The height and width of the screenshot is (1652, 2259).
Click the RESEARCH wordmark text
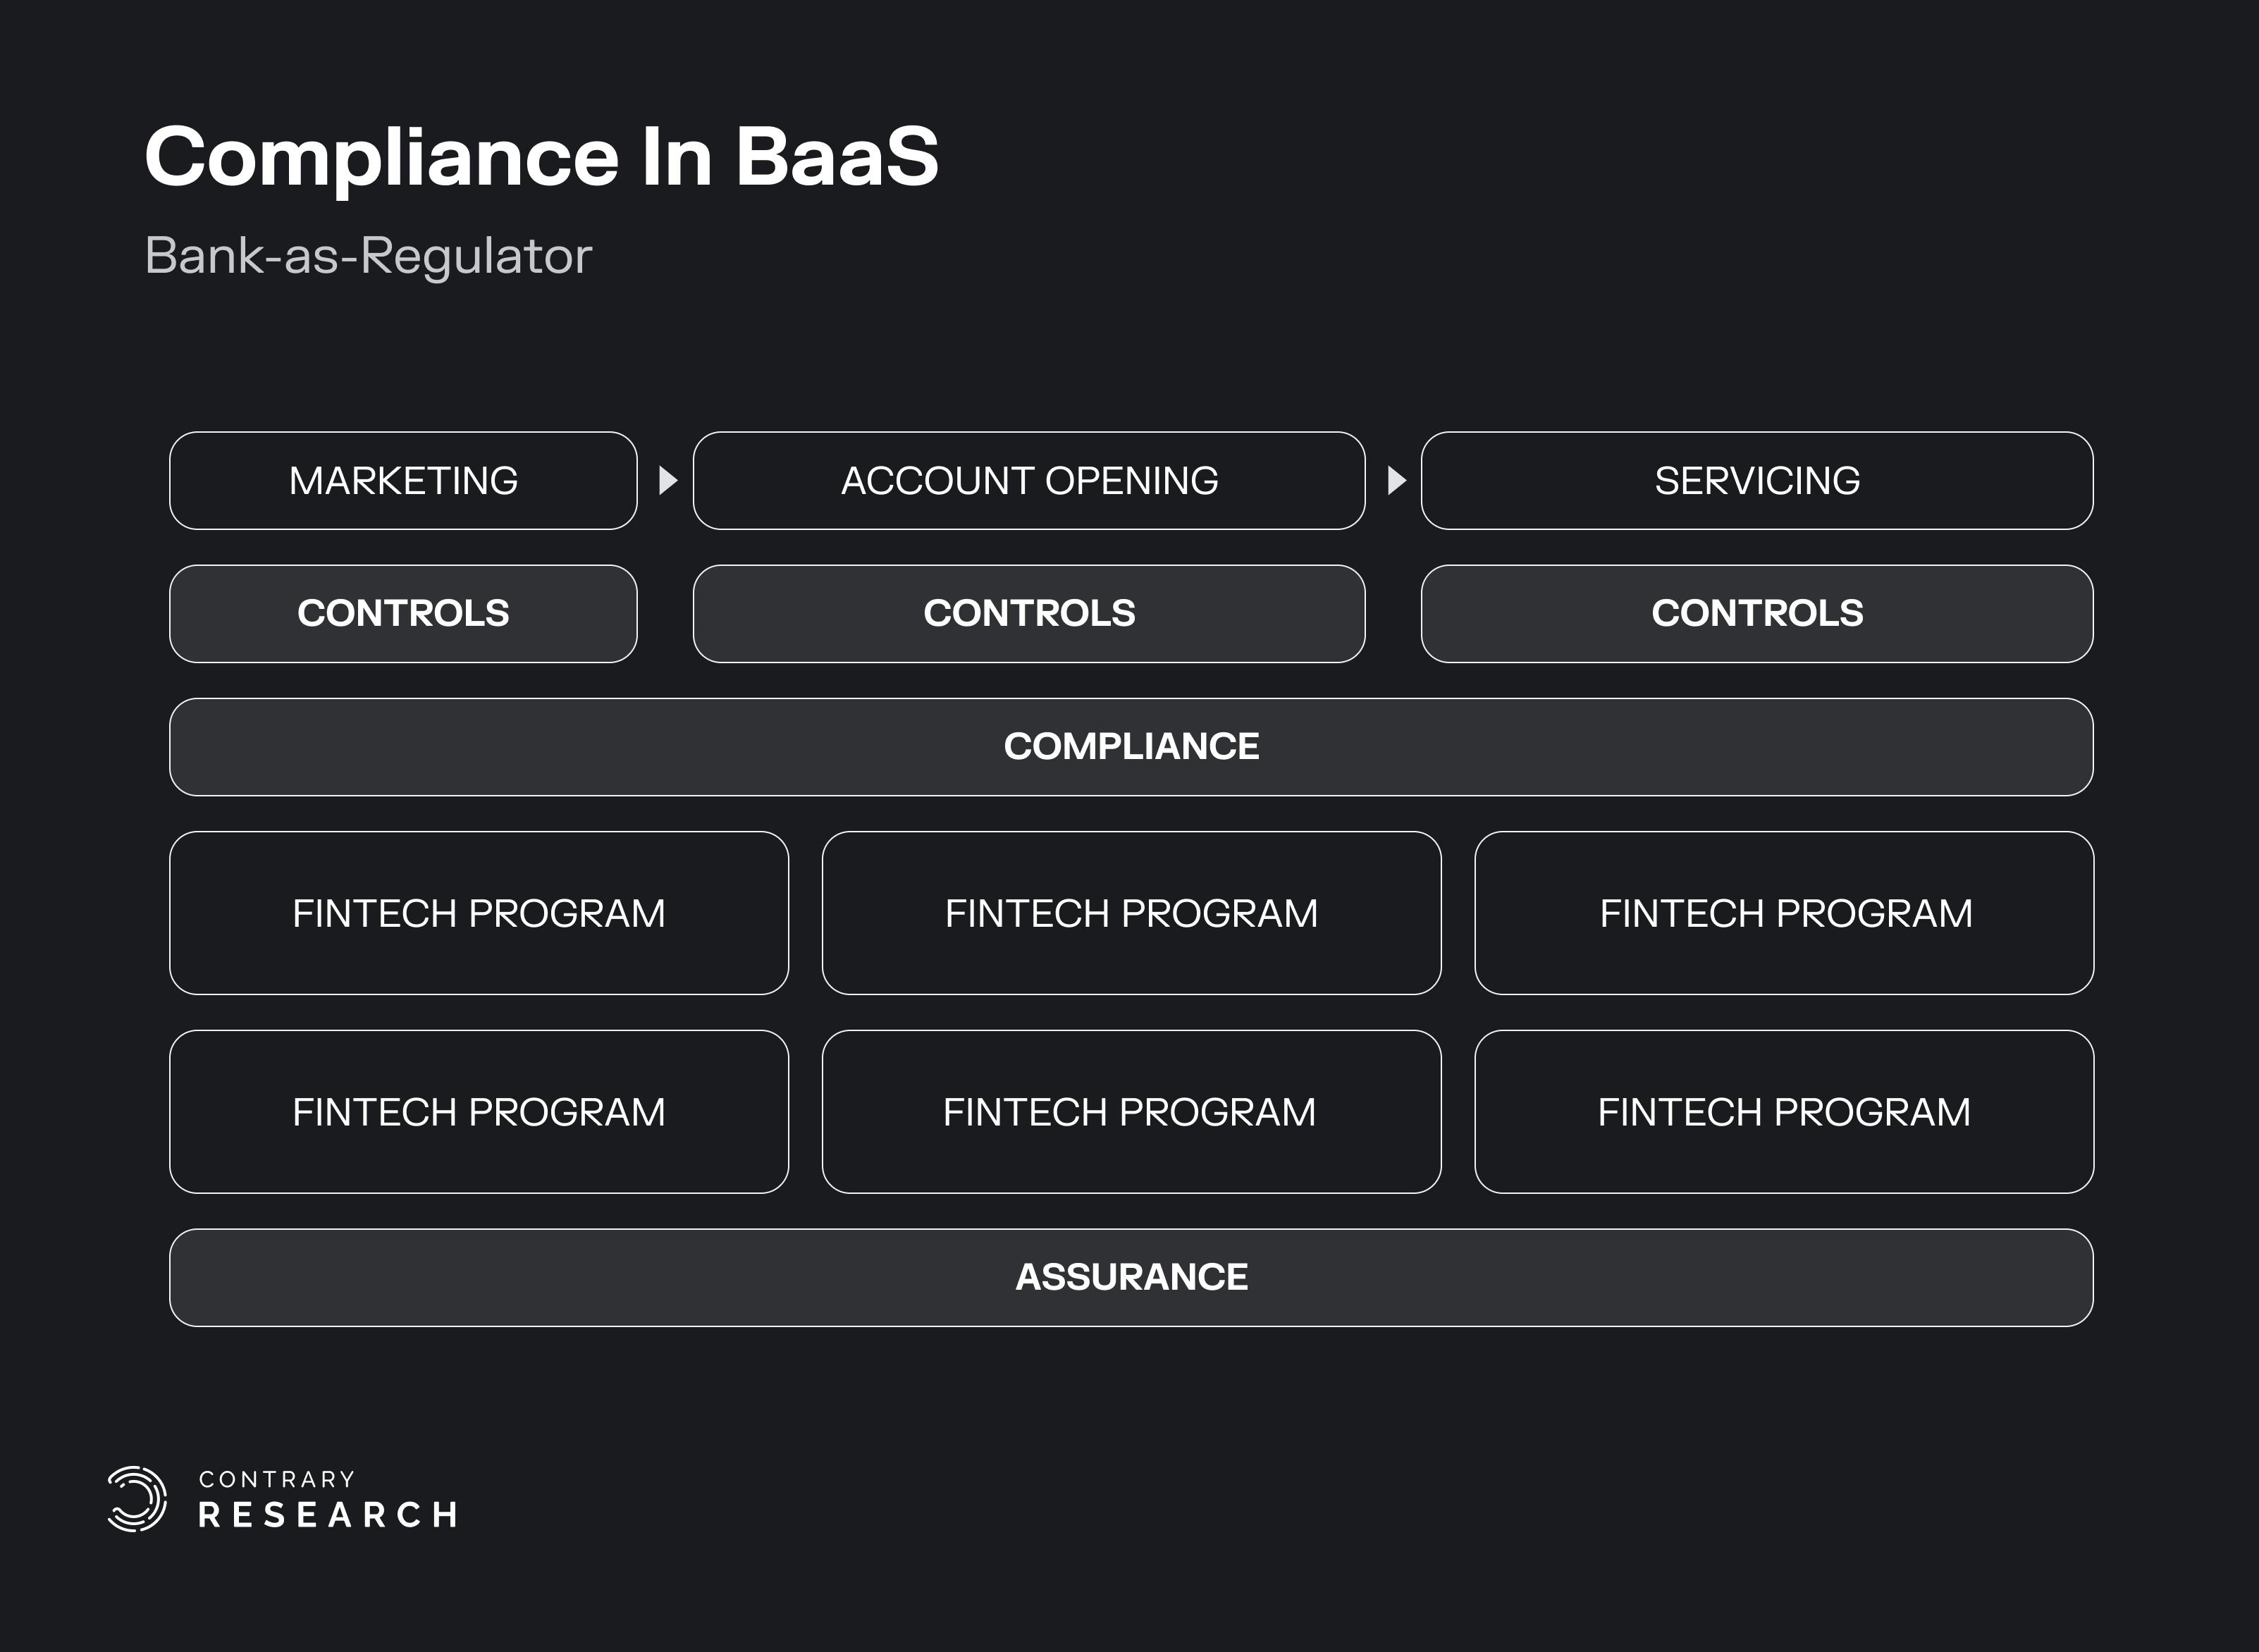(x=328, y=1515)
